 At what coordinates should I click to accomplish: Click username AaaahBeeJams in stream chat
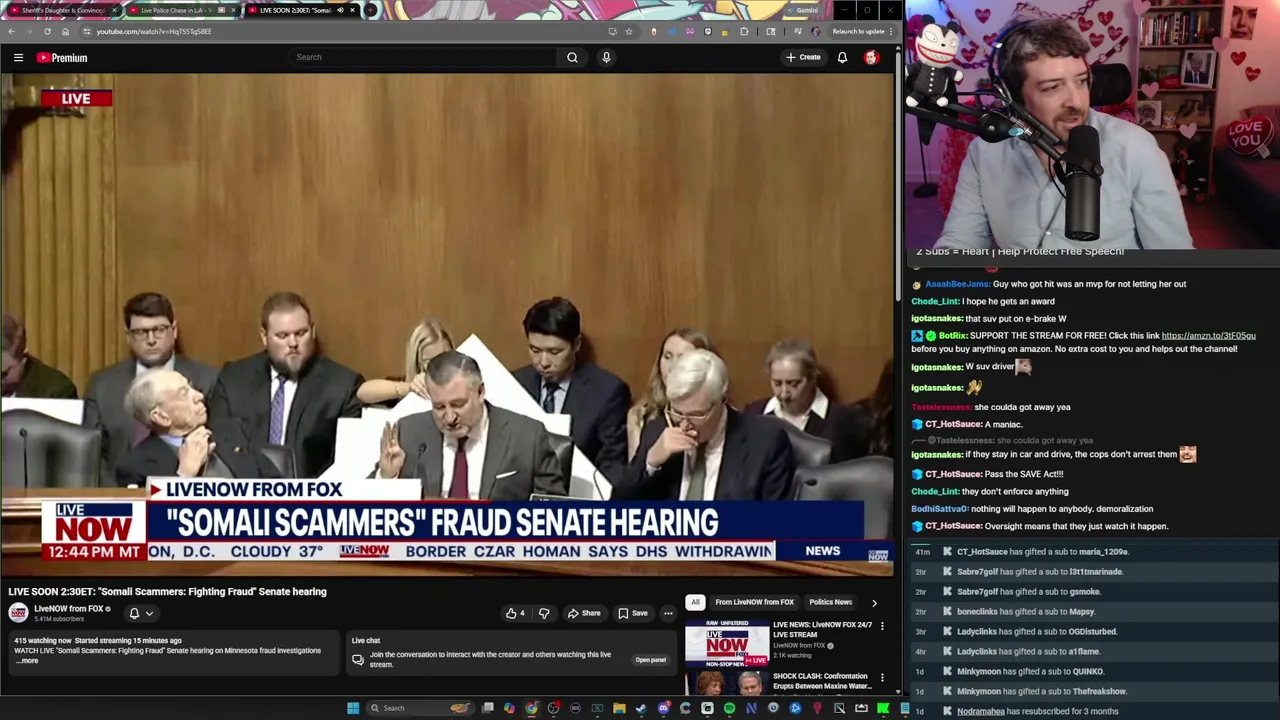[x=957, y=284]
